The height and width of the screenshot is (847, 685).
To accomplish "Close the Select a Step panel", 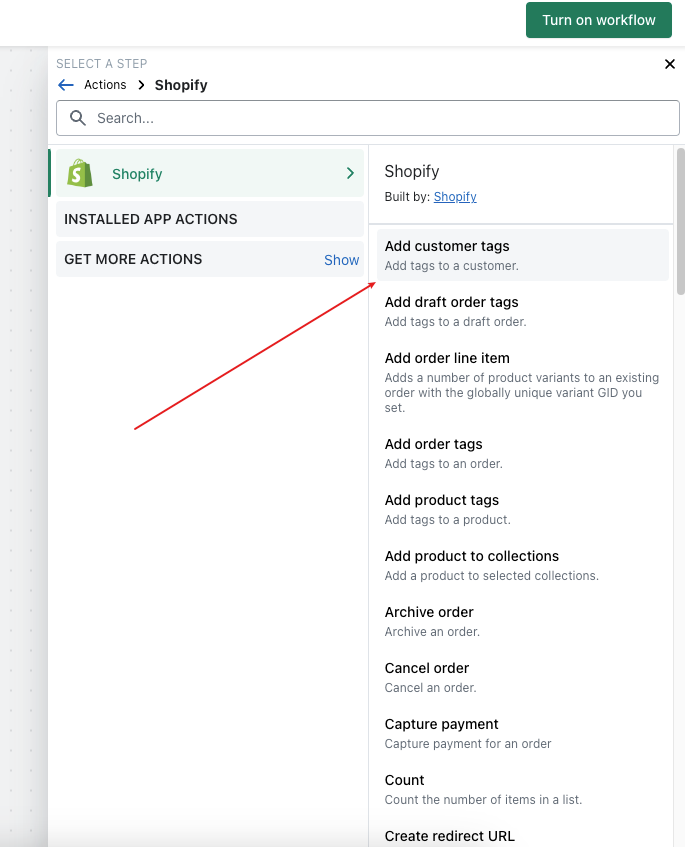I will [669, 64].
